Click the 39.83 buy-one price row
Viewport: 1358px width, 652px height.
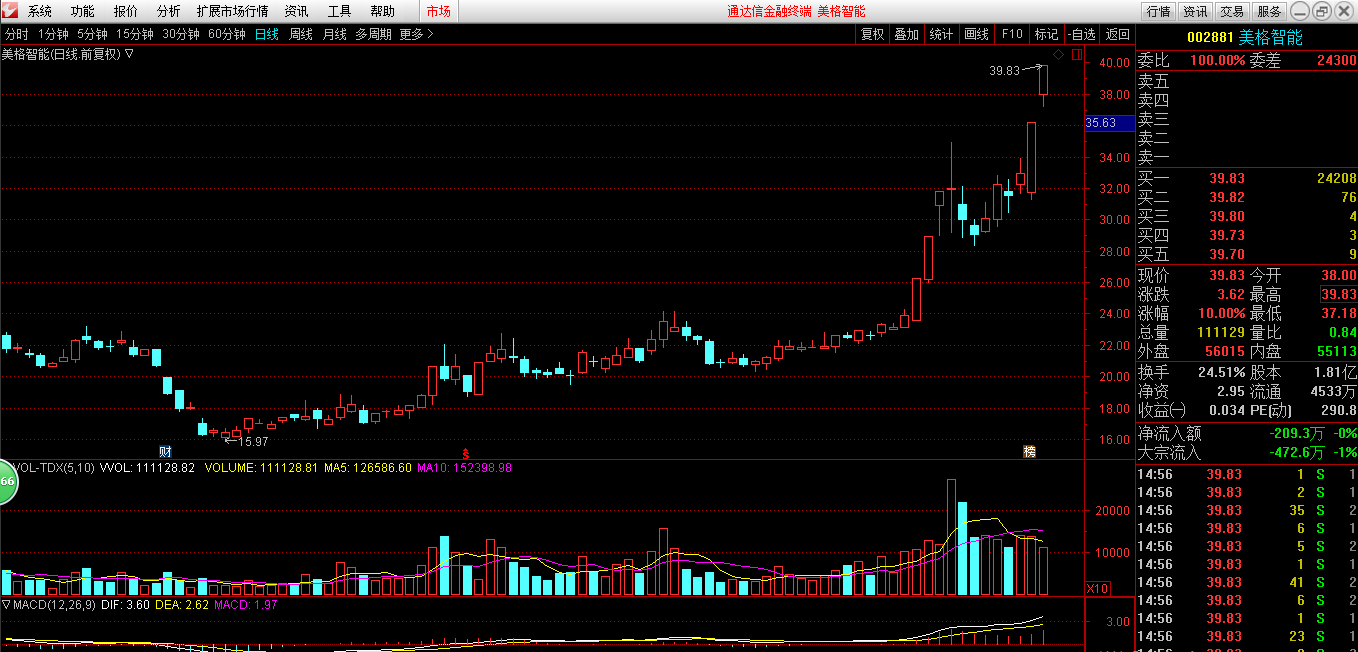pos(1247,178)
